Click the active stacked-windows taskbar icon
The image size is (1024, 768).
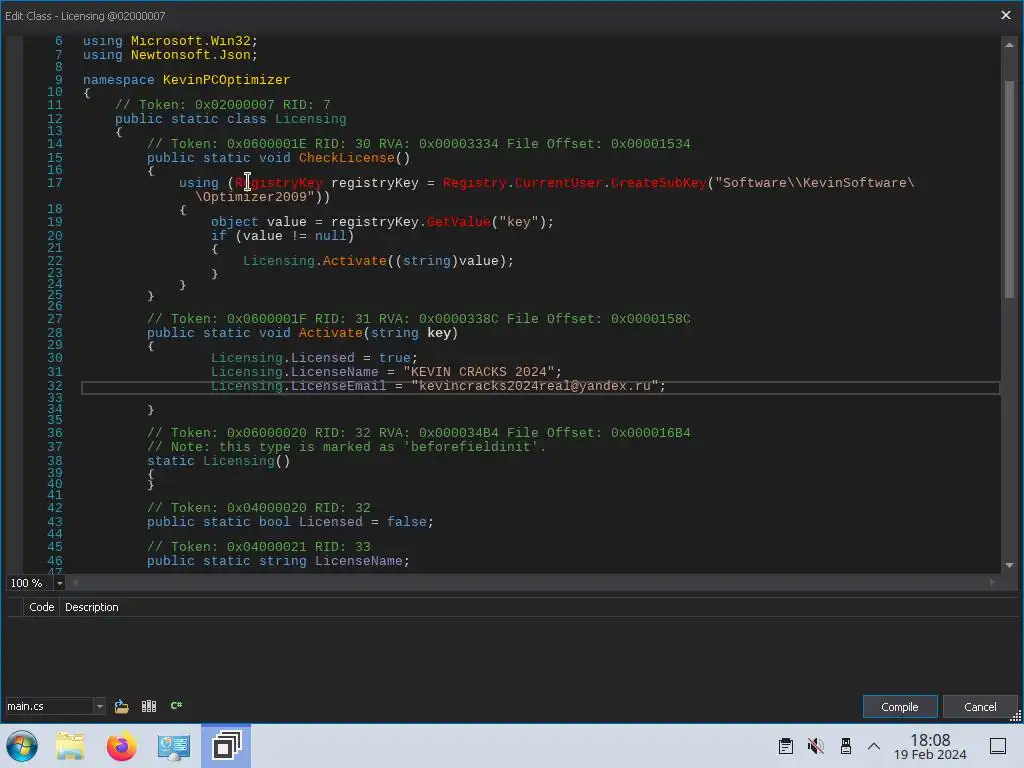pyautogui.click(x=226, y=746)
